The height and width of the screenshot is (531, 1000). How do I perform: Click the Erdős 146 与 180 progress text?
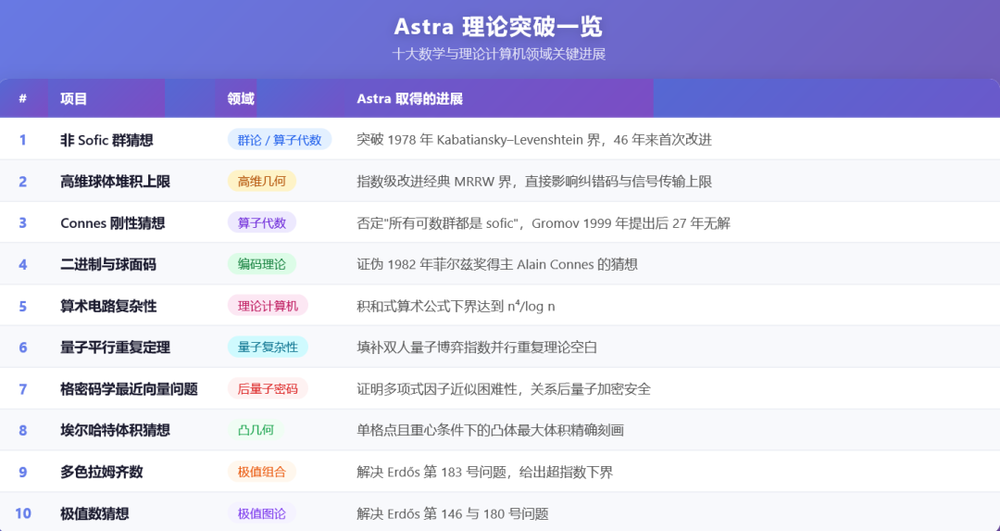[x=453, y=514]
